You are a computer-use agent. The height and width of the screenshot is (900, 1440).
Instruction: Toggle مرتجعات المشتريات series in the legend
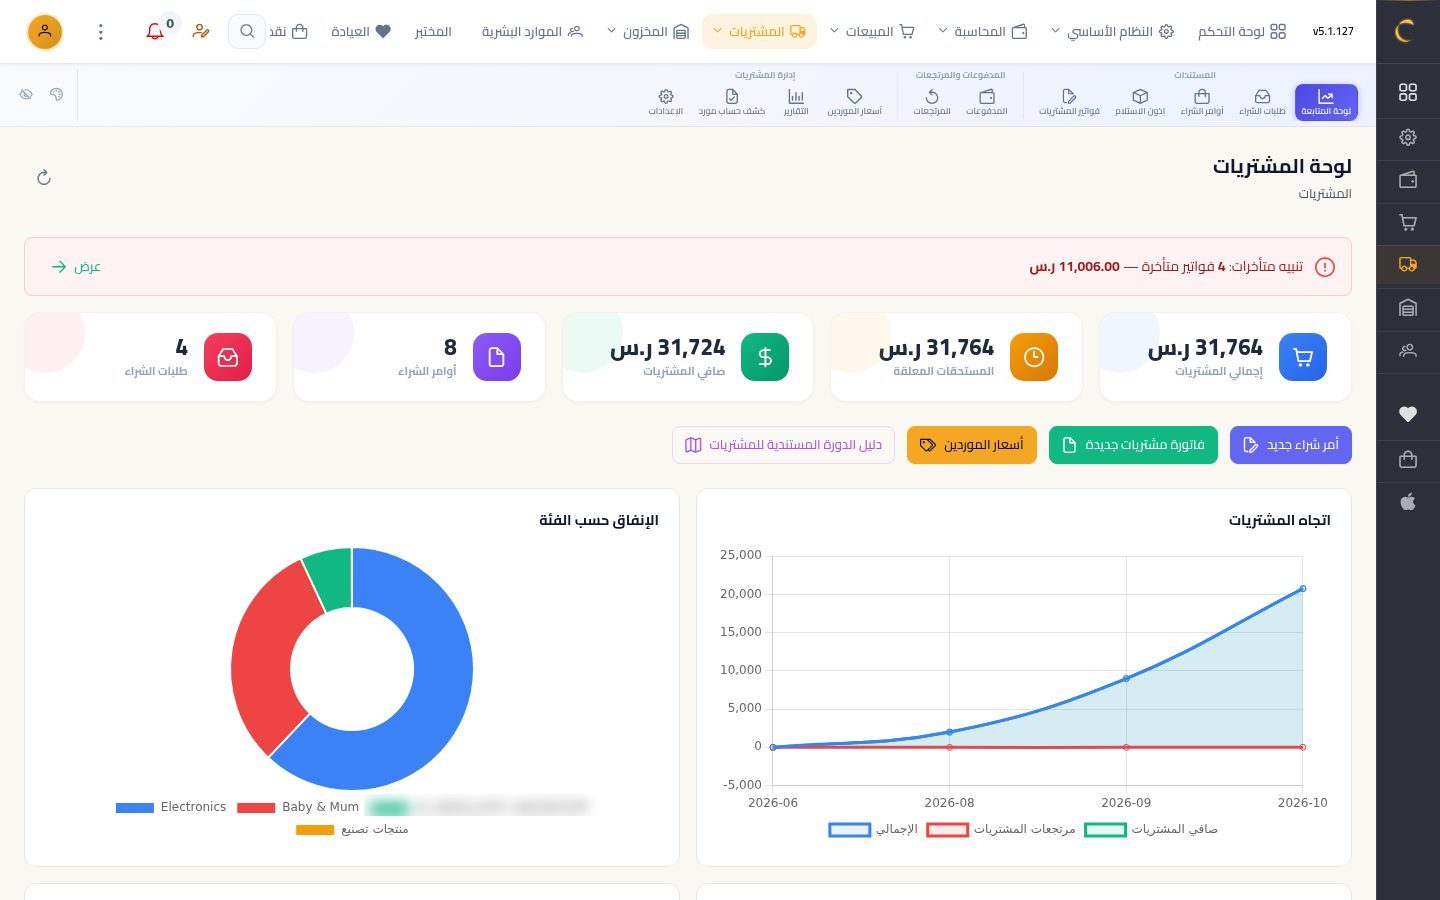(1001, 830)
